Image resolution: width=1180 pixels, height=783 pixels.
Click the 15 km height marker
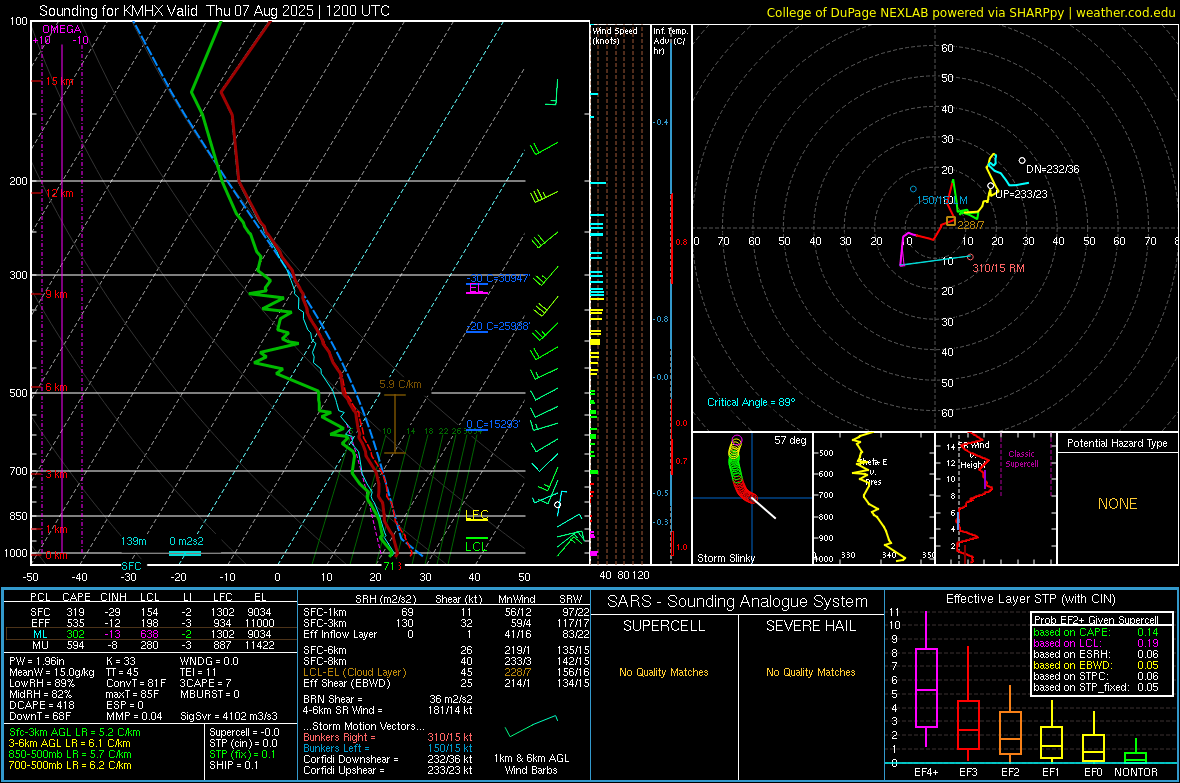(x=60, y=81)
